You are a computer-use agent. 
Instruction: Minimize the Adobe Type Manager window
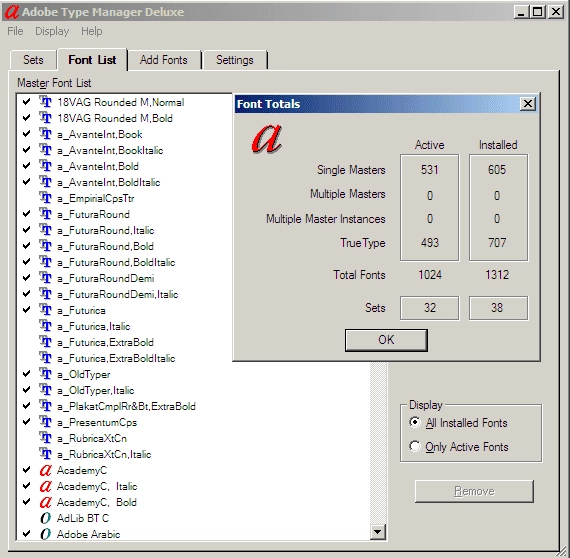pyautogui.click(x=522, y=12)
